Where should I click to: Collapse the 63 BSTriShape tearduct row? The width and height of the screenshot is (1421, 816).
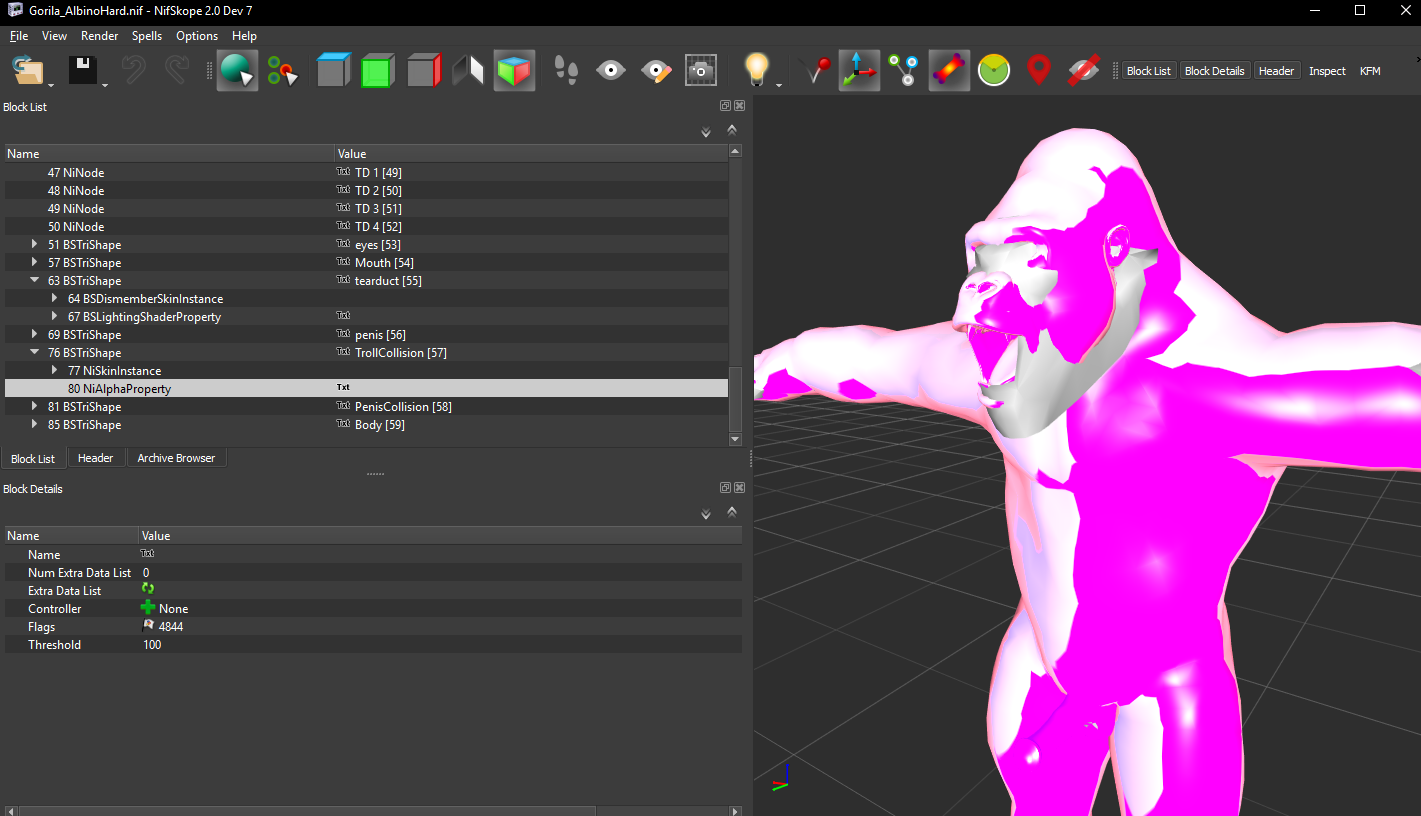35,281
